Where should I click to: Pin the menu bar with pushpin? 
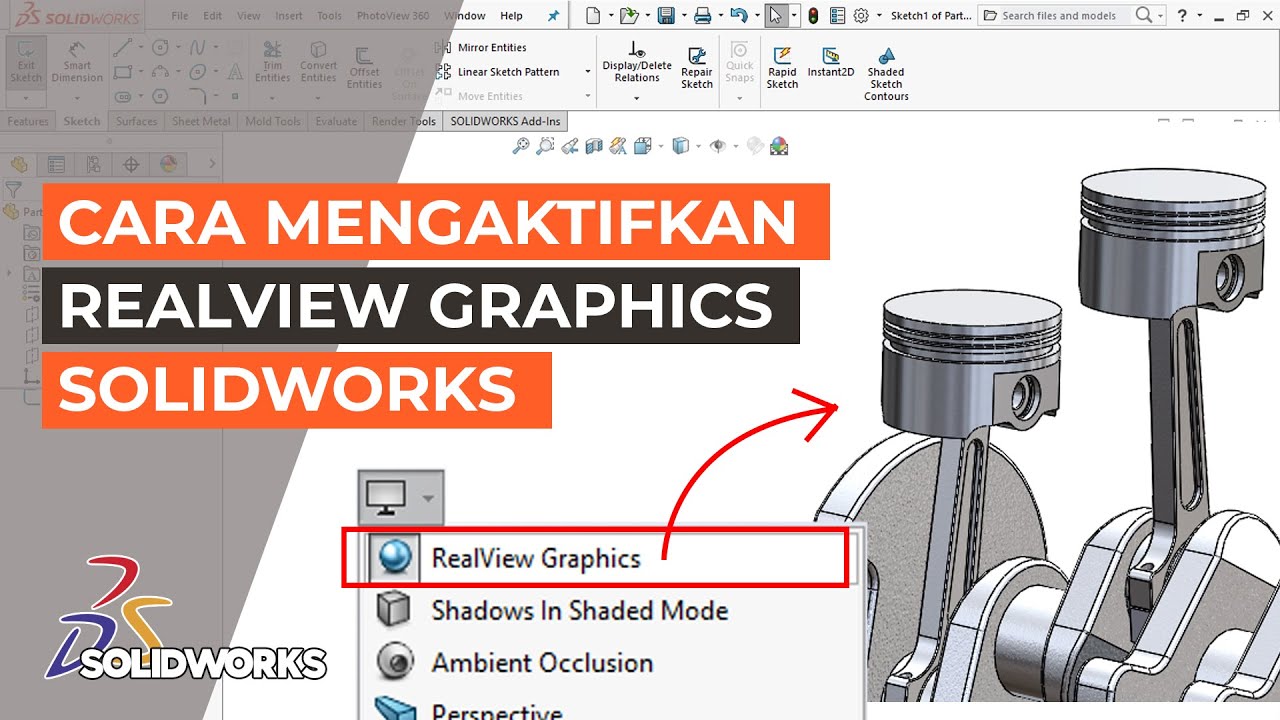click(553, 16)
